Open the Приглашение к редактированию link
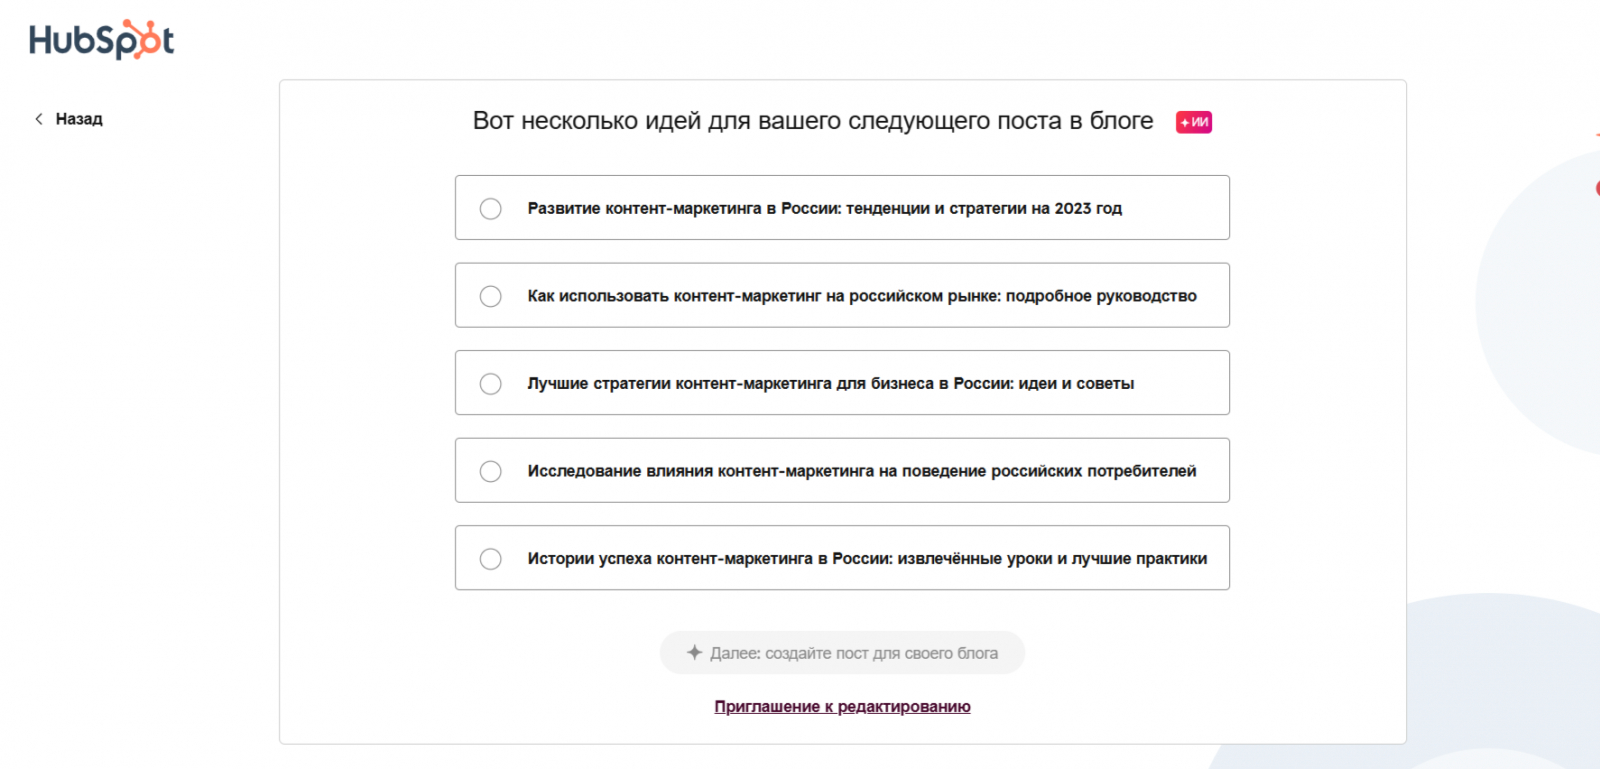Viewport: 1600px width, 769px height. point(842,706)
